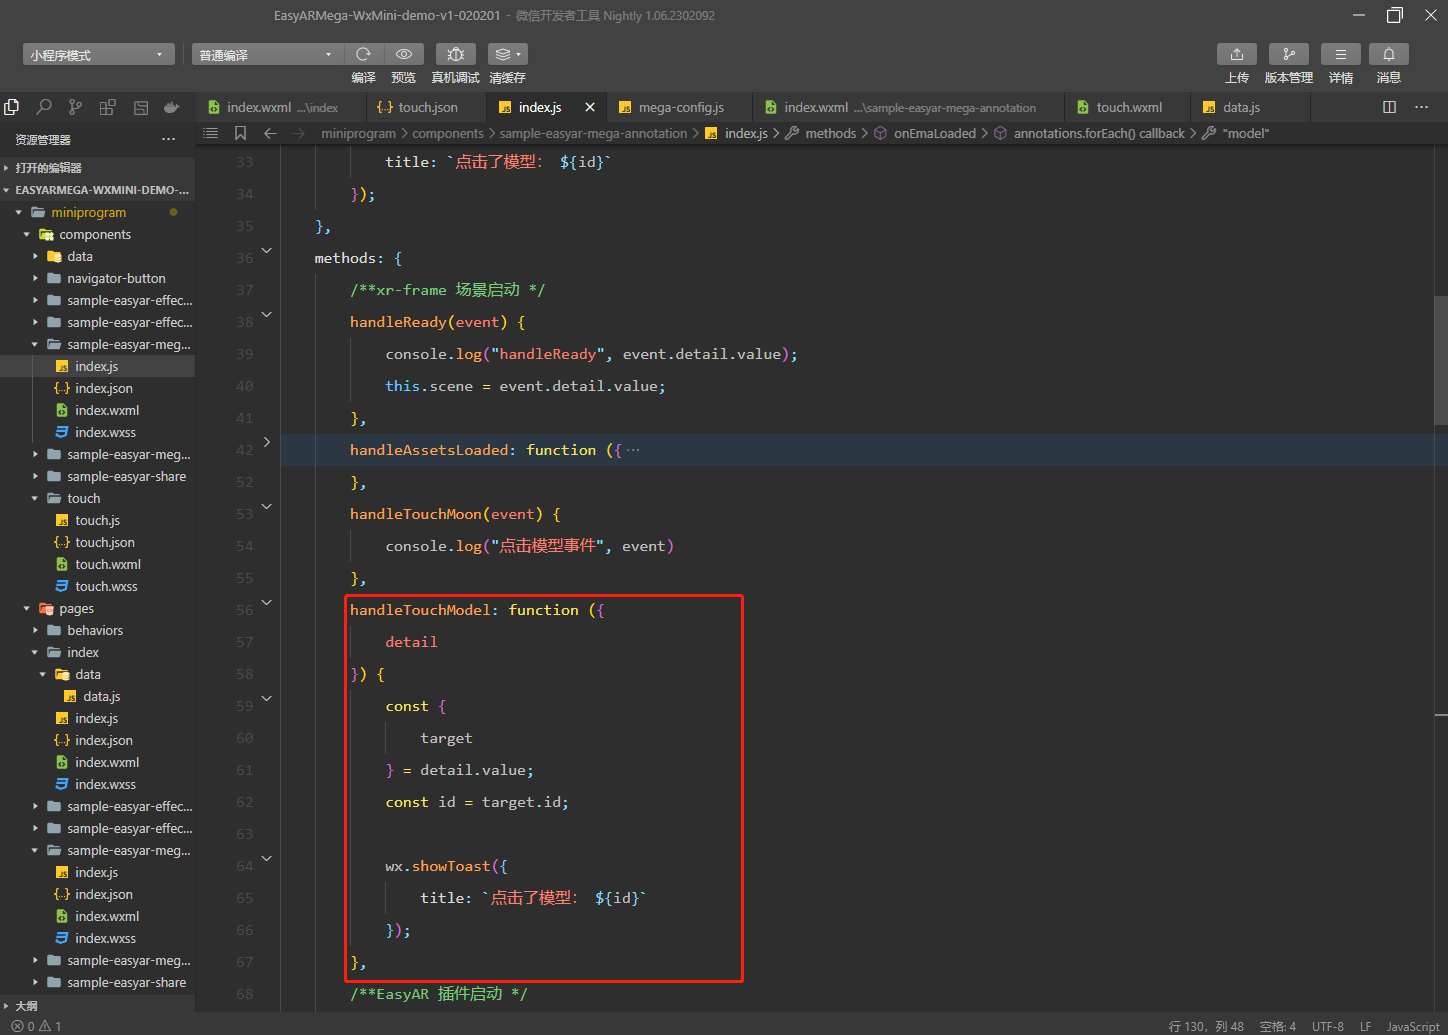Open the search magnifier icon
This screenshot has height=1035, width=1448.
[44, 107]
